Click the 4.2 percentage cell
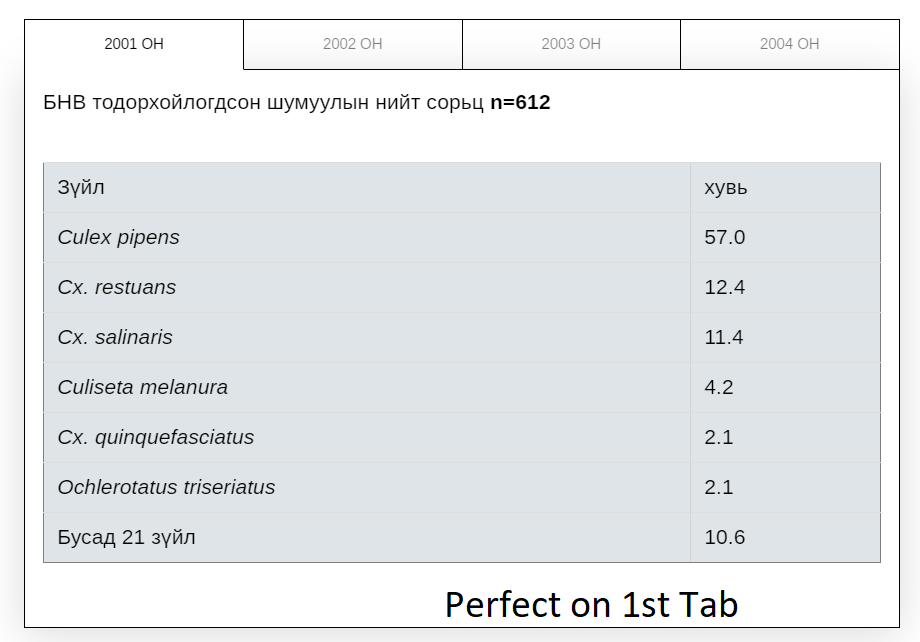This screenshot has height=642, width=920. [x=719, y=387]
